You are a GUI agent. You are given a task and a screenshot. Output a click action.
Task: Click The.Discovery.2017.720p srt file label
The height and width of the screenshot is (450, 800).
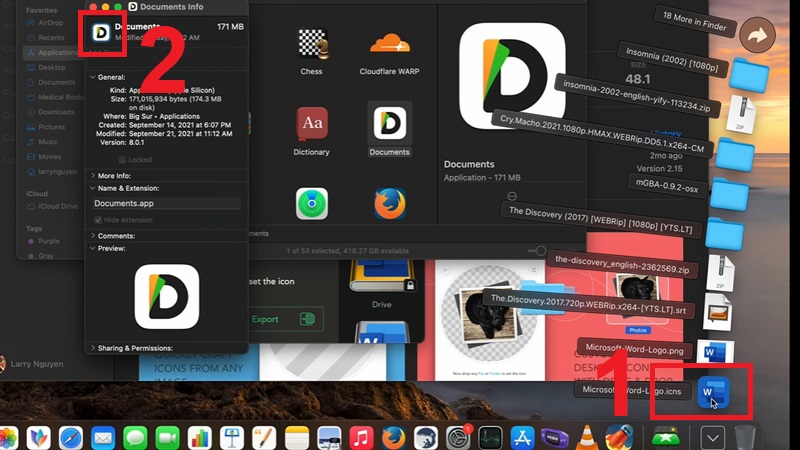point(588,305)
